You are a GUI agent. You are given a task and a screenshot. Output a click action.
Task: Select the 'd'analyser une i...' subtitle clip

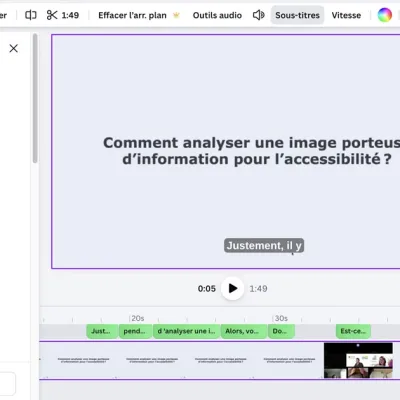coord(186,331)
